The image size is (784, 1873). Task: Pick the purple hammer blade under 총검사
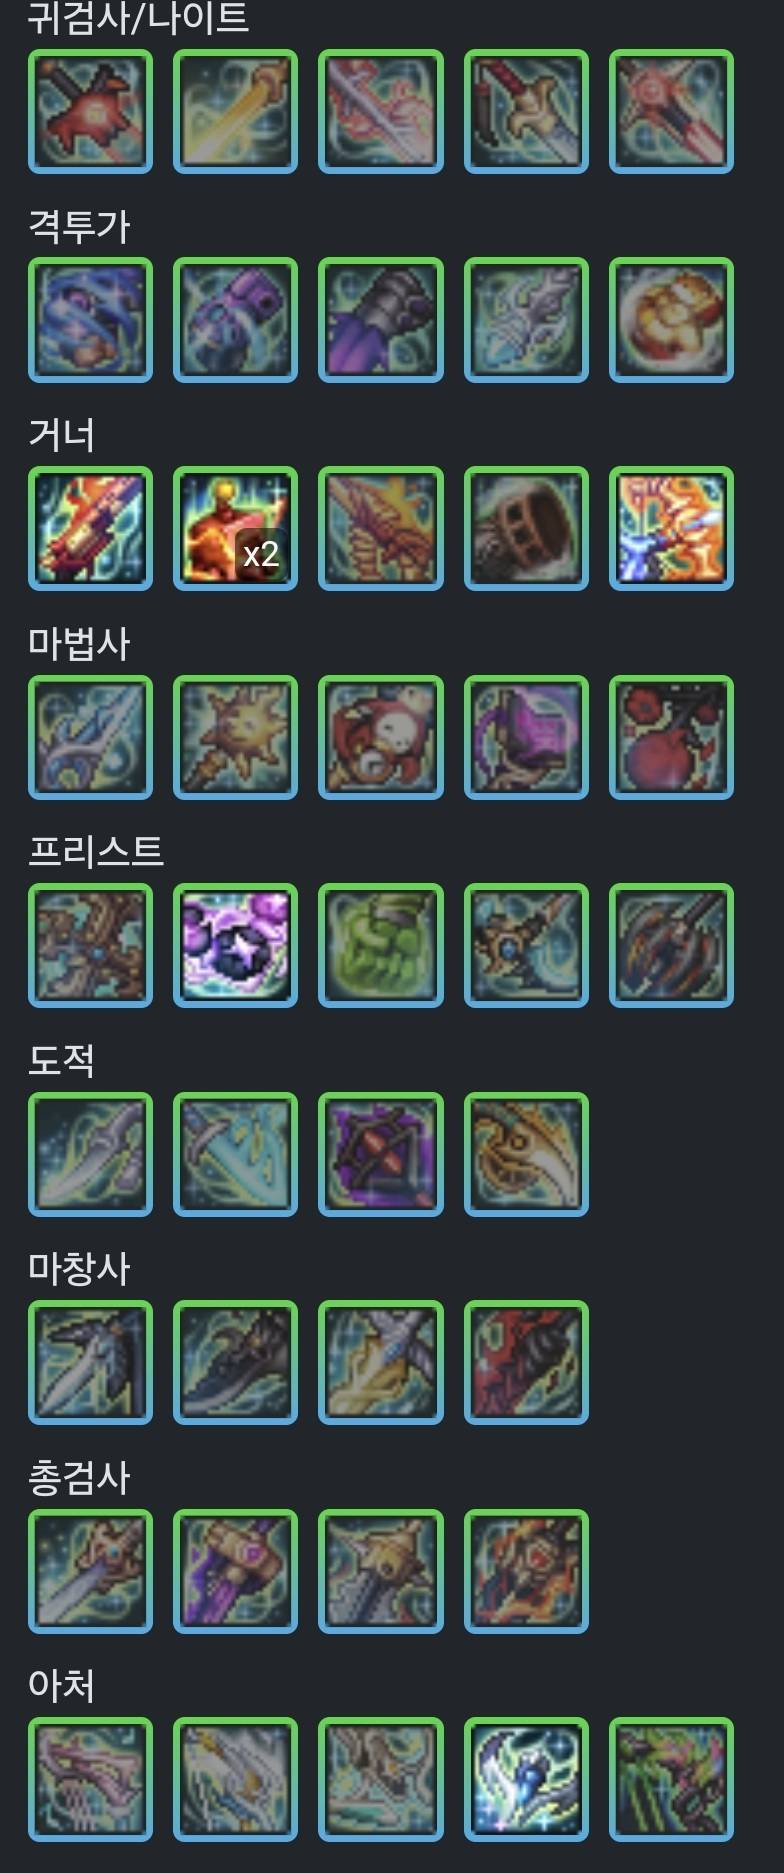(x=235, y=1571)
